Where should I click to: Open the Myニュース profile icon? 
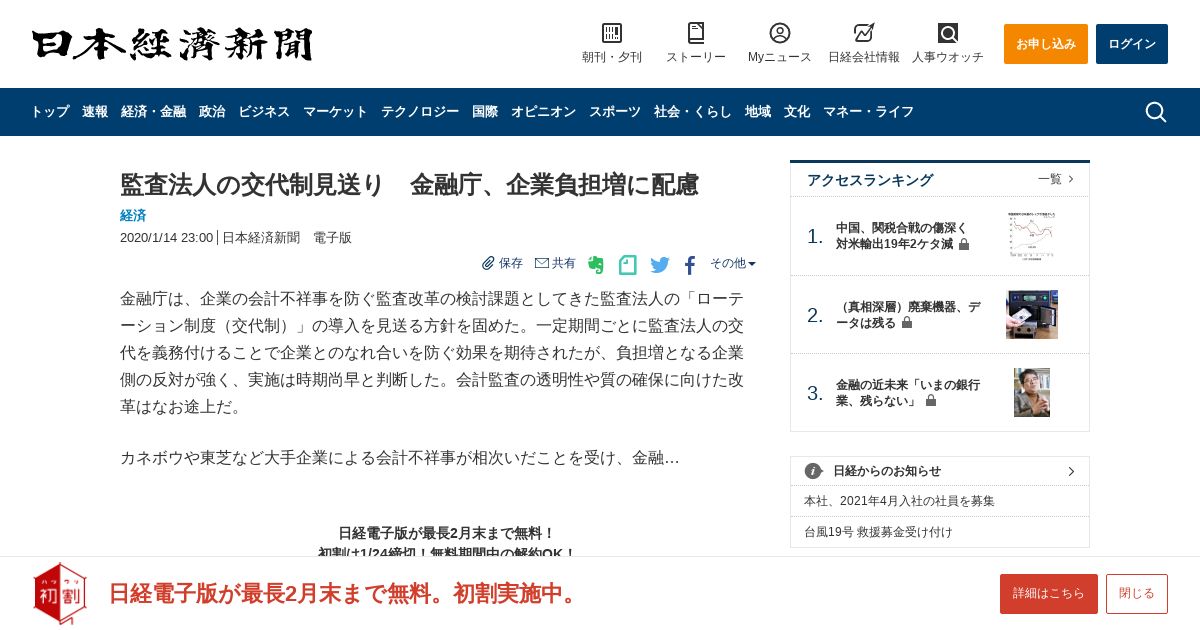pyautogui.click(x=780, y=33)
